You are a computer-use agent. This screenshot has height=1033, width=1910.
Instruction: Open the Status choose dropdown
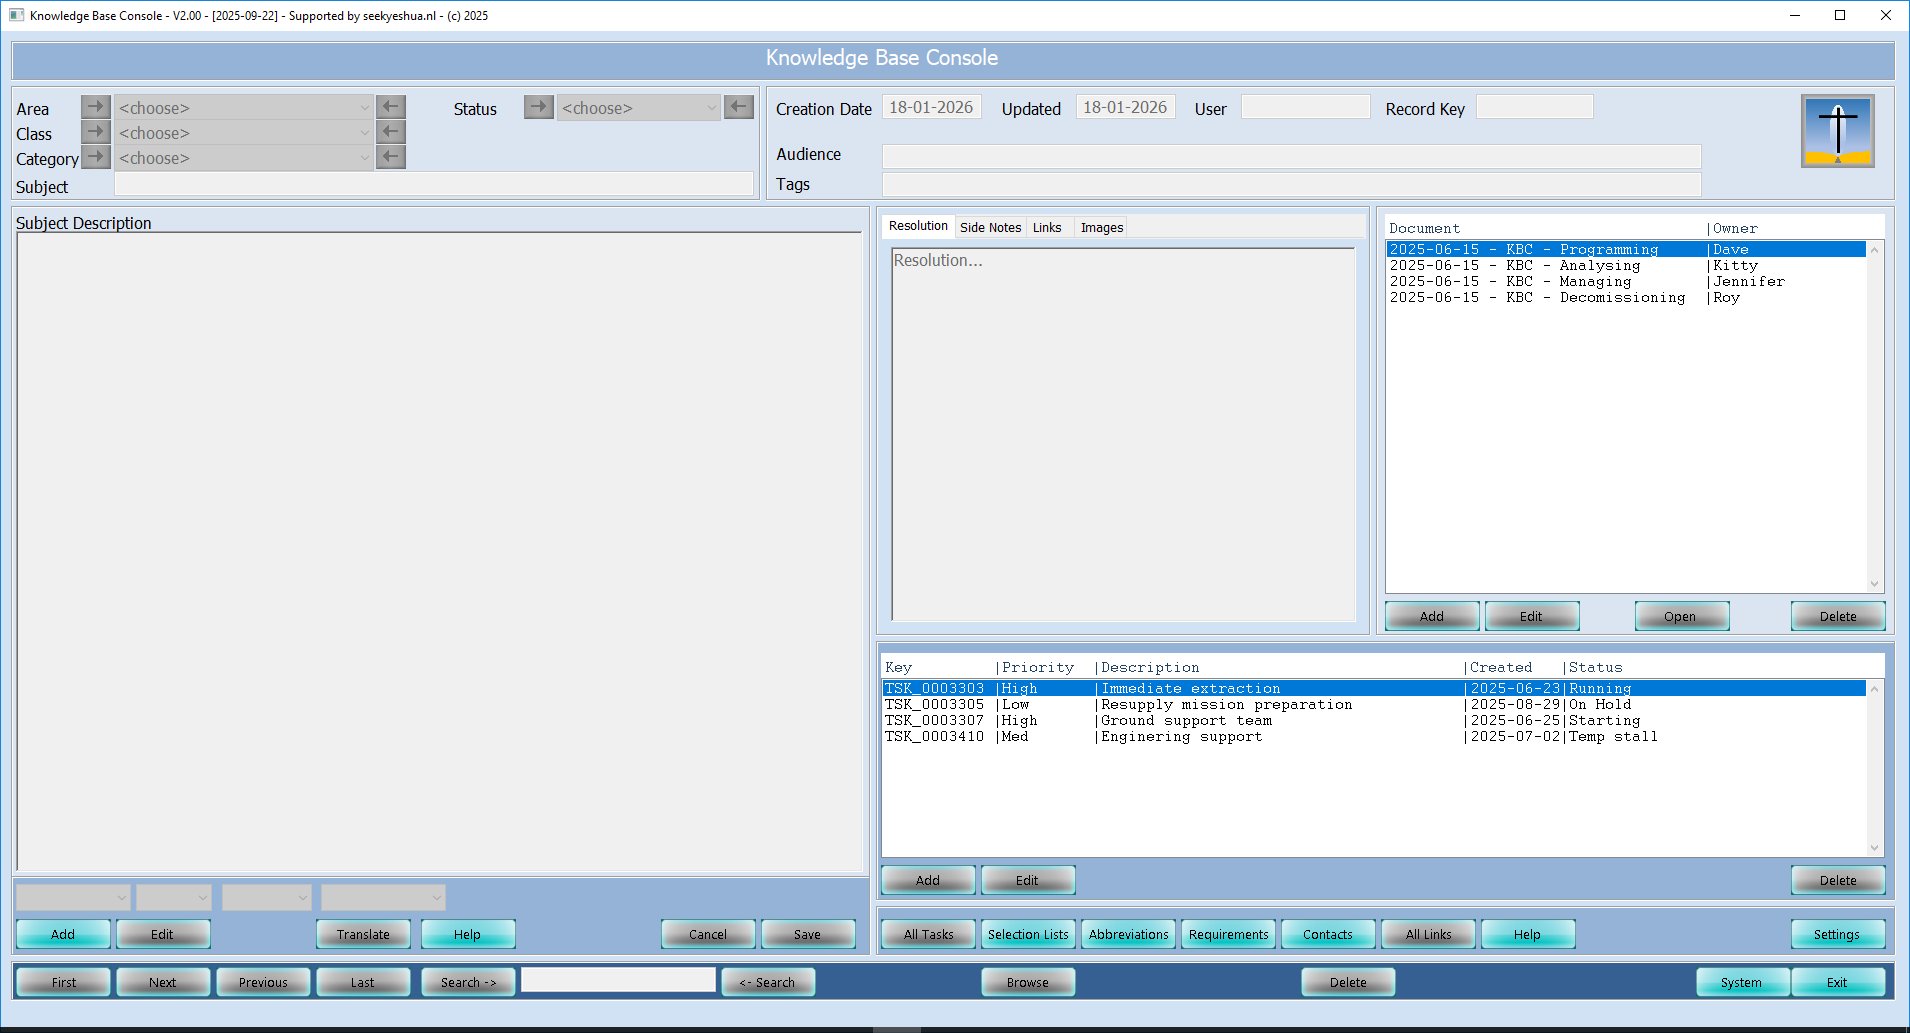tap(638, 107)
